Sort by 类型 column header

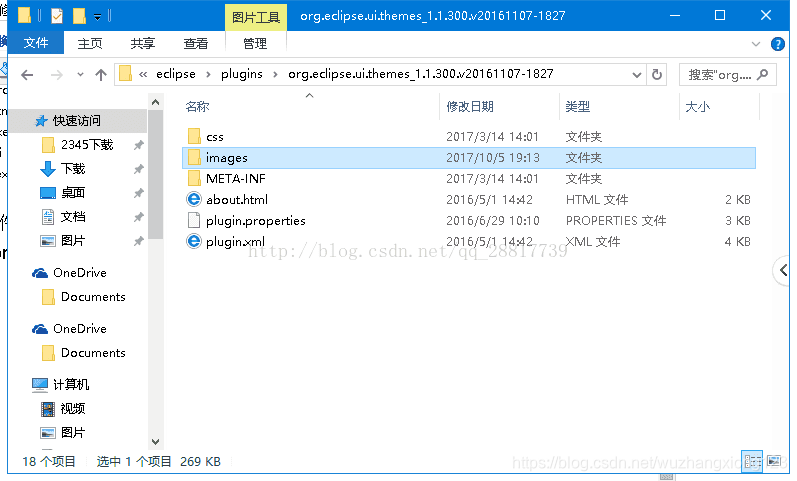coord(577,107)
